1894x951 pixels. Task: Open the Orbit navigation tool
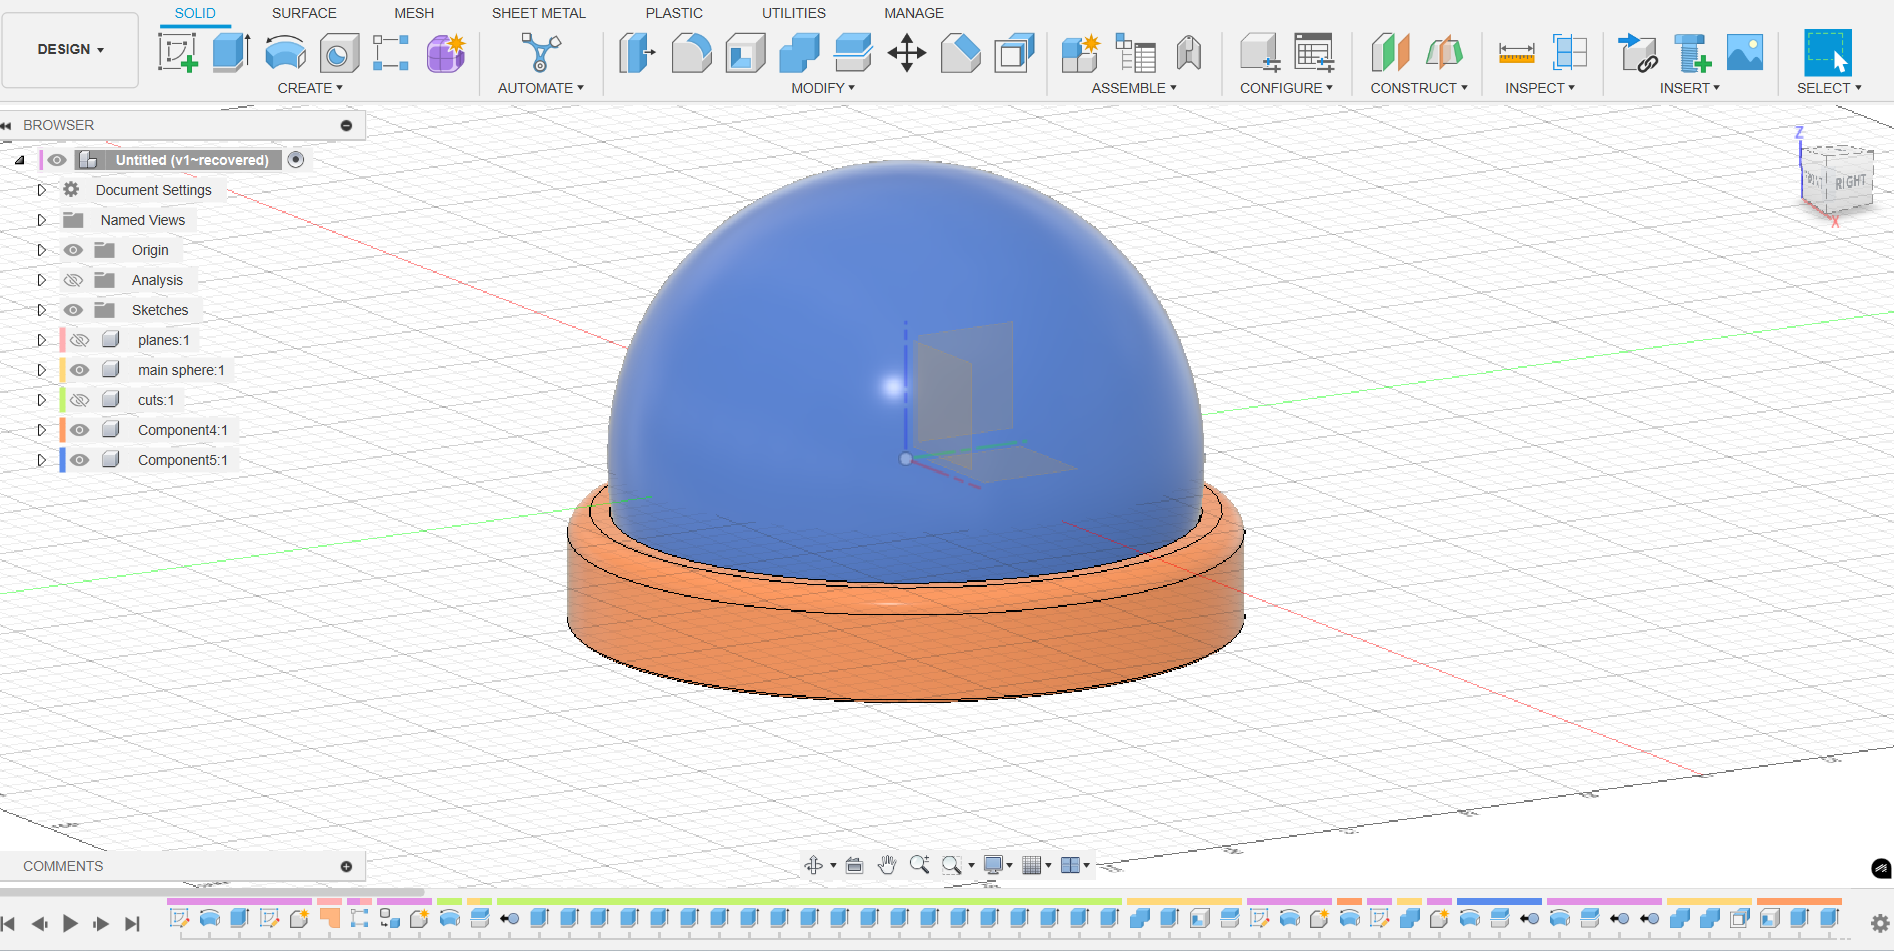[x=814, y=865]
